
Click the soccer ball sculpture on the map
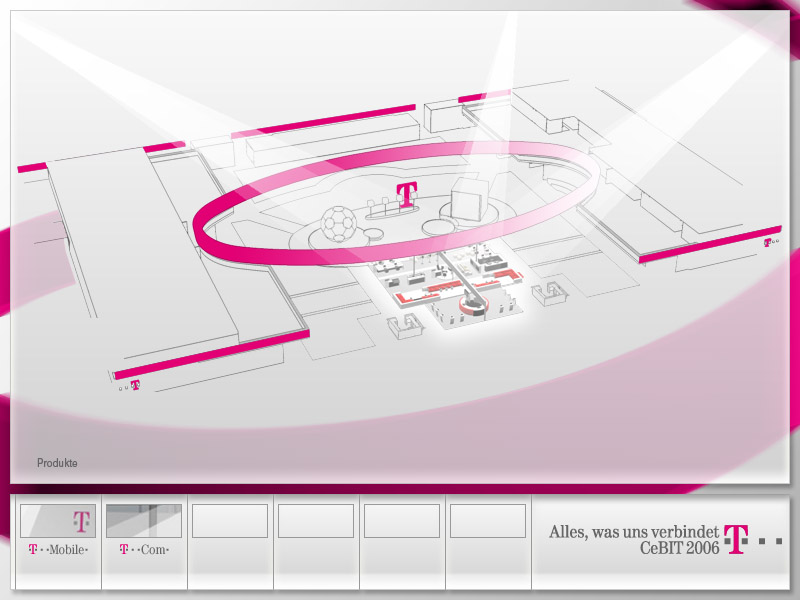[x=340, y=226]
